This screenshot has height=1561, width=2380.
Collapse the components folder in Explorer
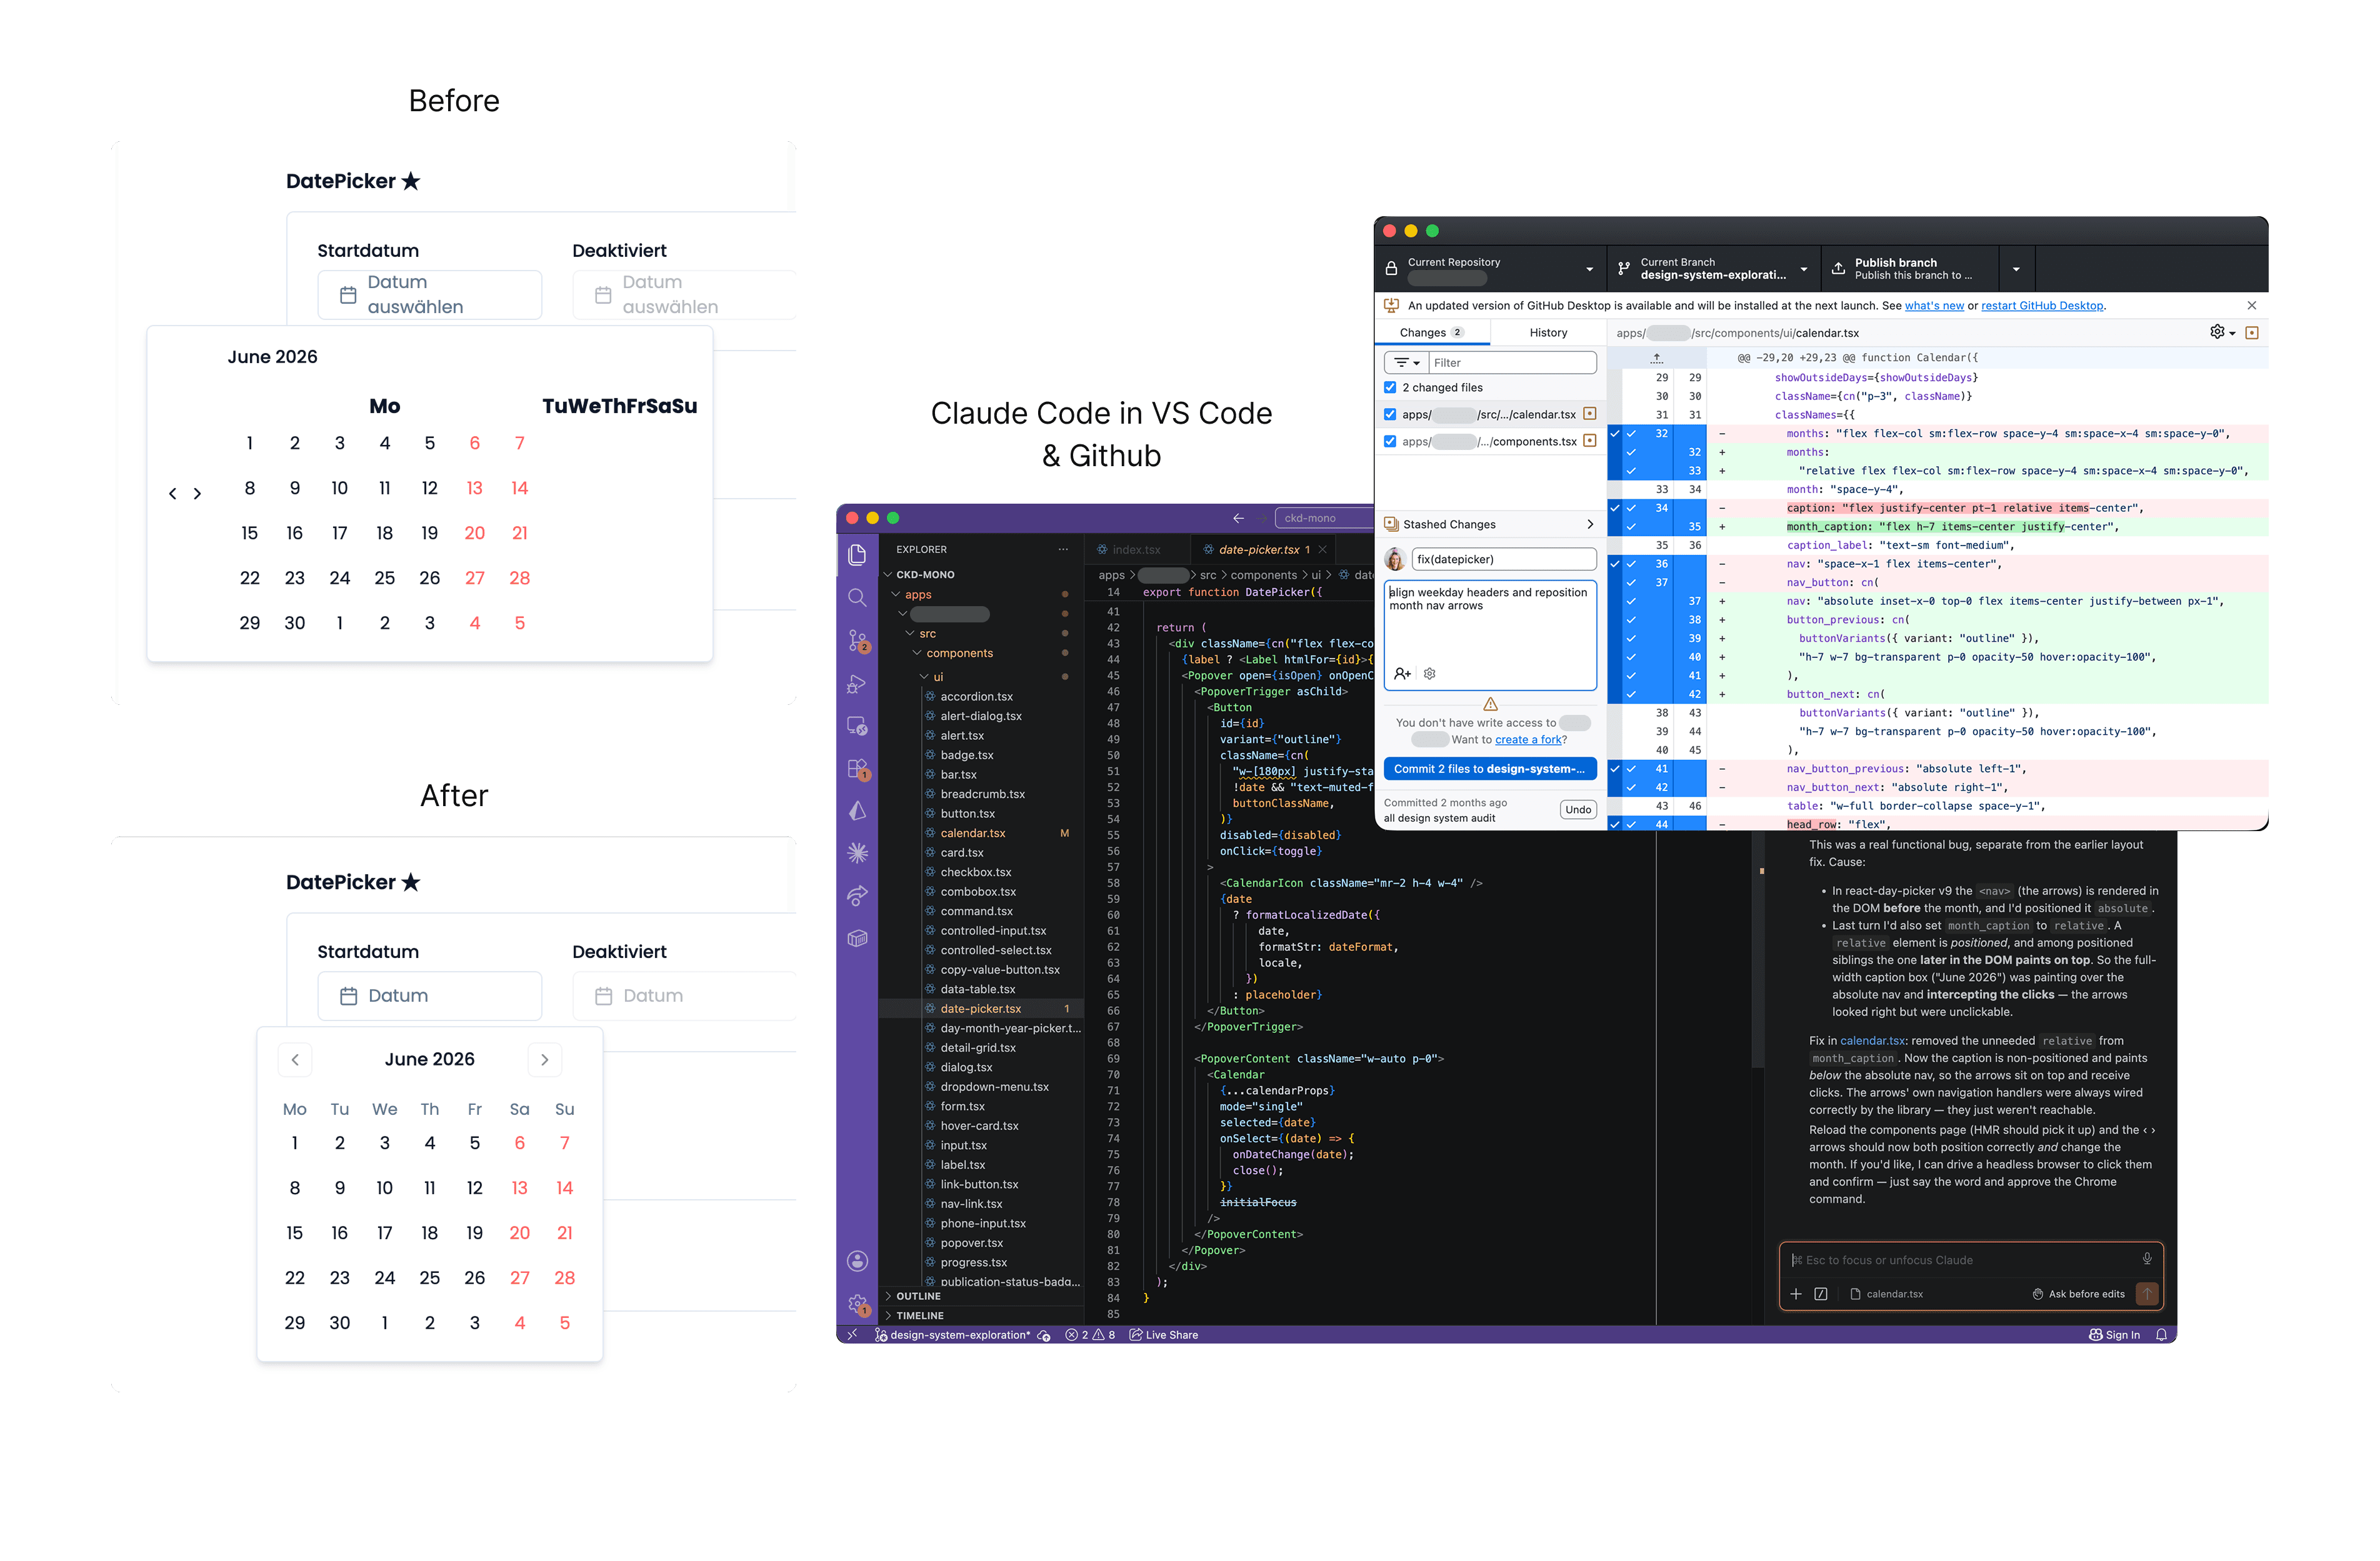pyautogui.click(x=916, y=653)
